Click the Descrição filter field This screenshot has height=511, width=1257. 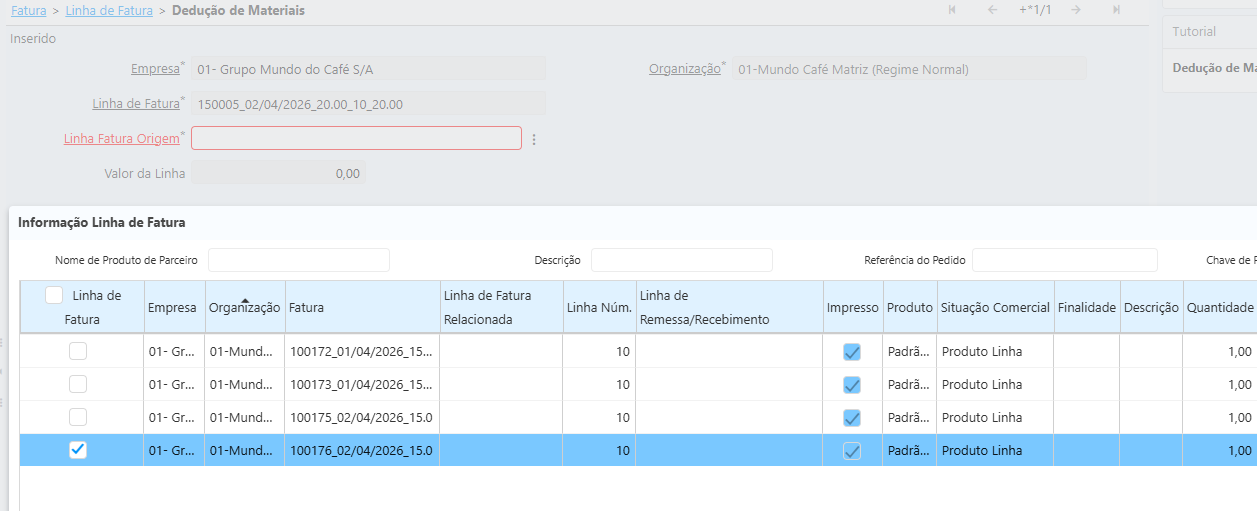[681, 260]
